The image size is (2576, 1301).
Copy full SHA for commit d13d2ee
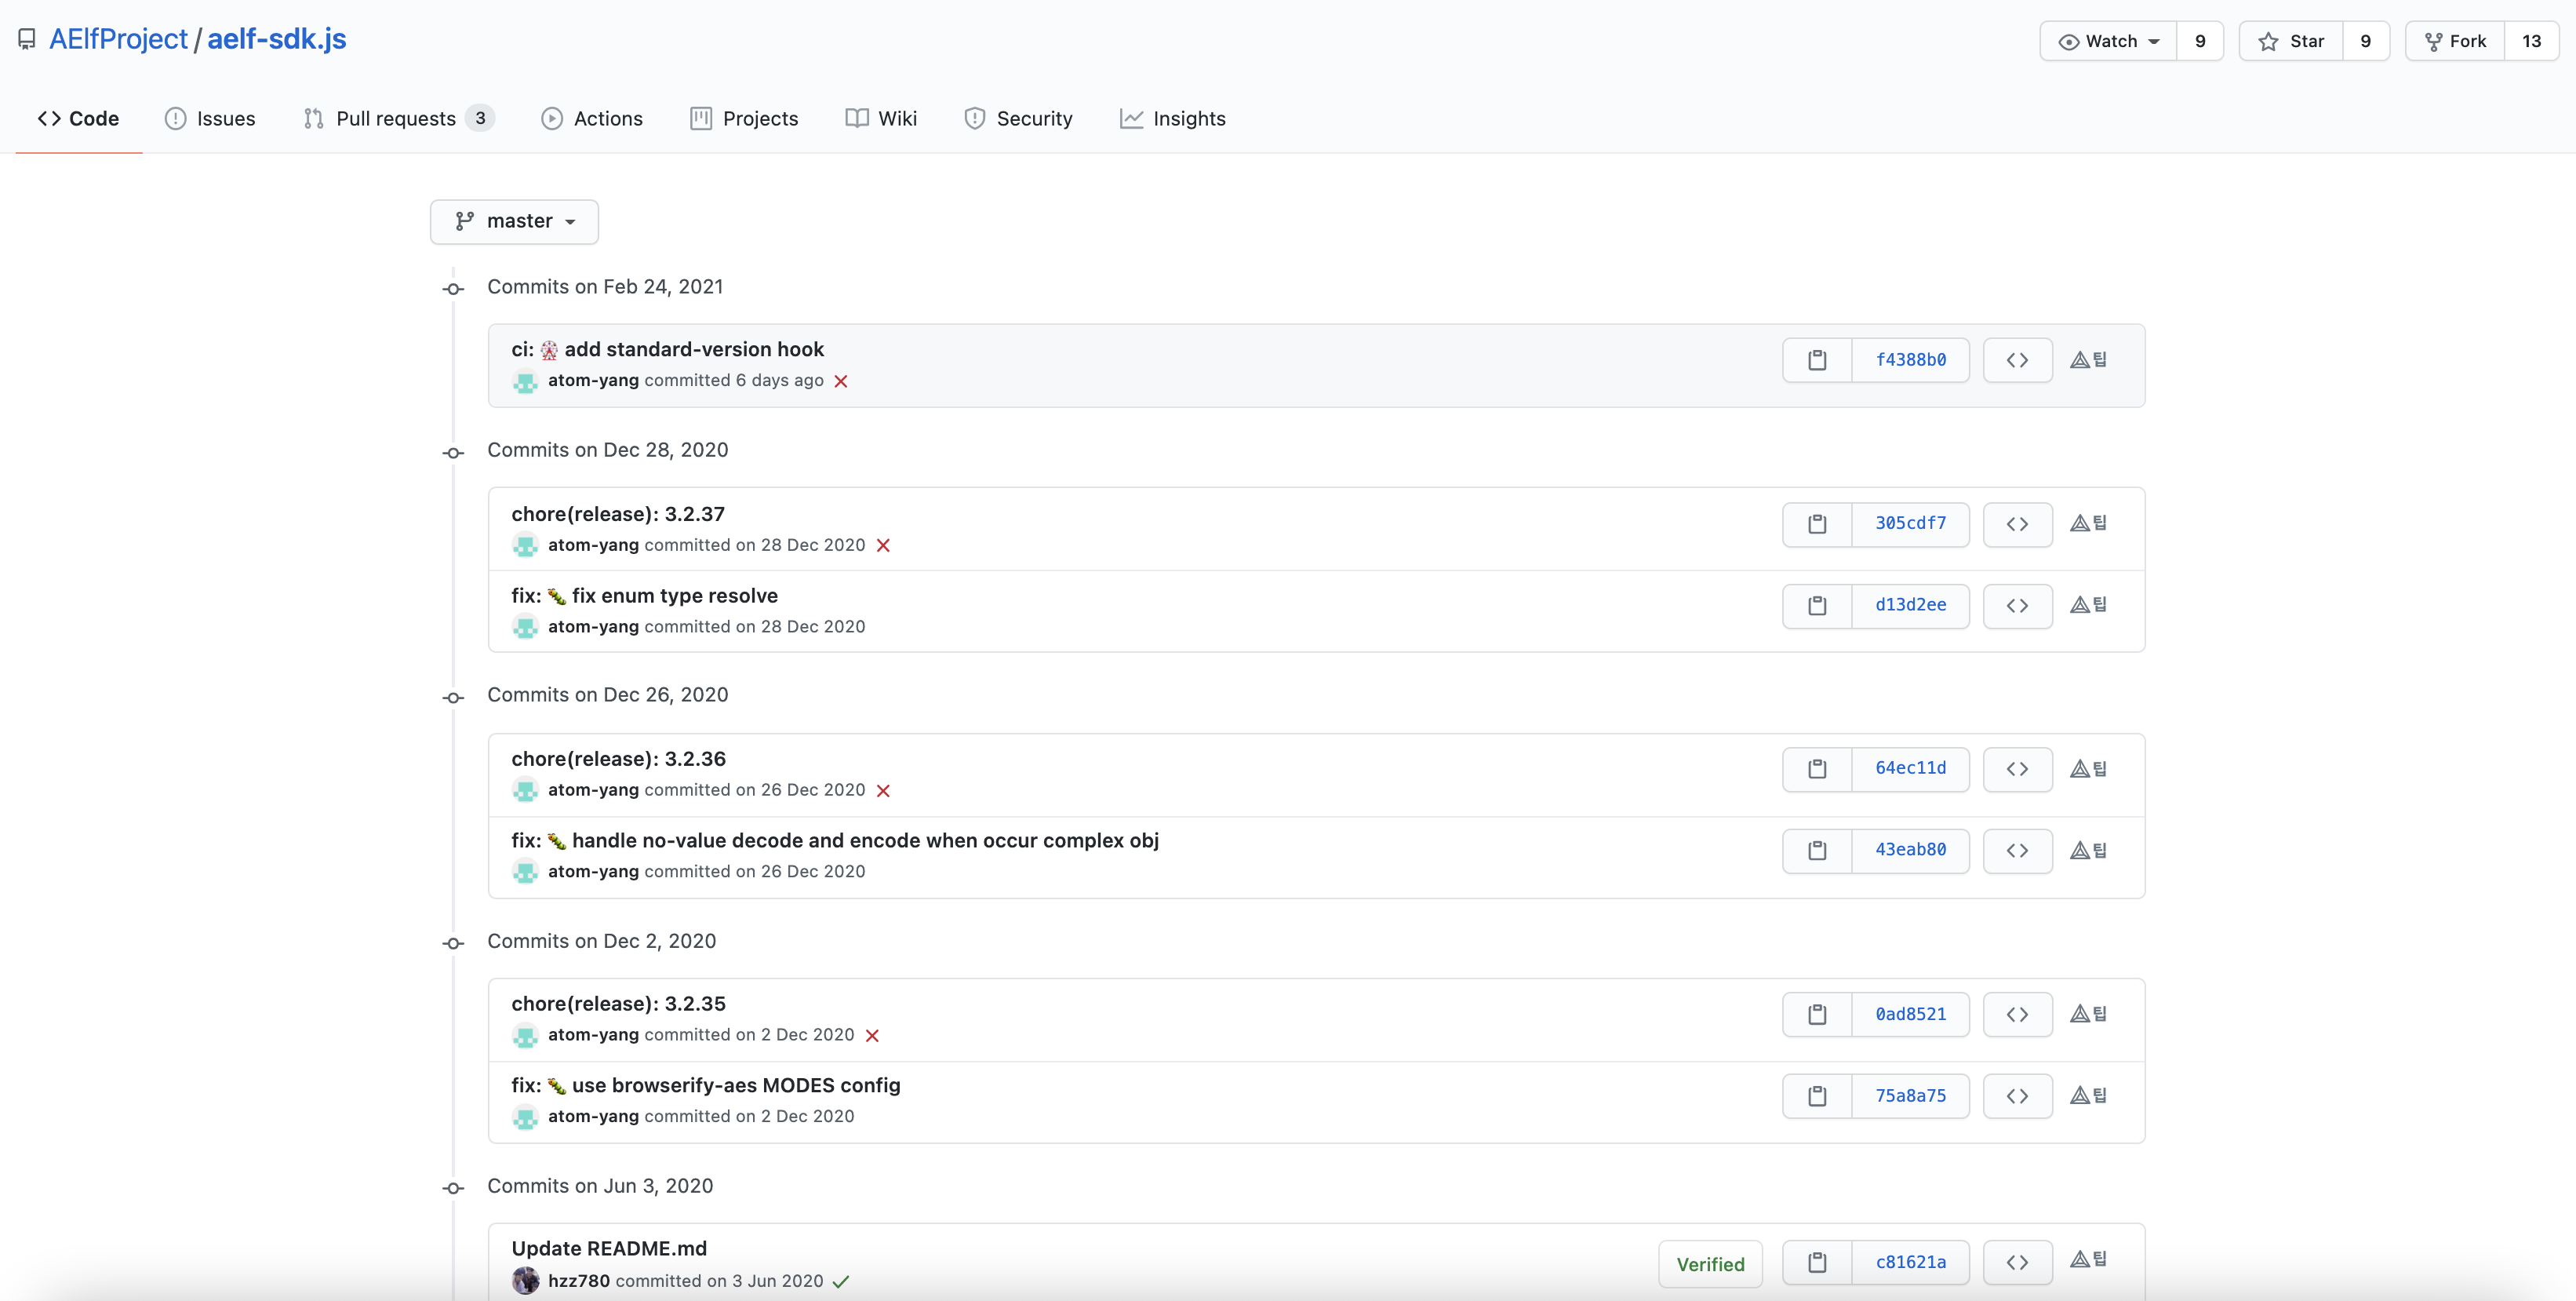tap(1817, 606)
